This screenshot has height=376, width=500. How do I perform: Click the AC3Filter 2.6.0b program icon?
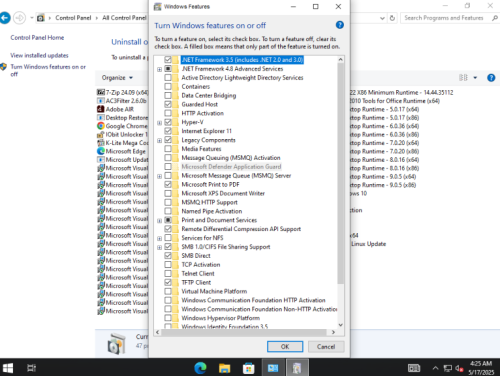100,101
